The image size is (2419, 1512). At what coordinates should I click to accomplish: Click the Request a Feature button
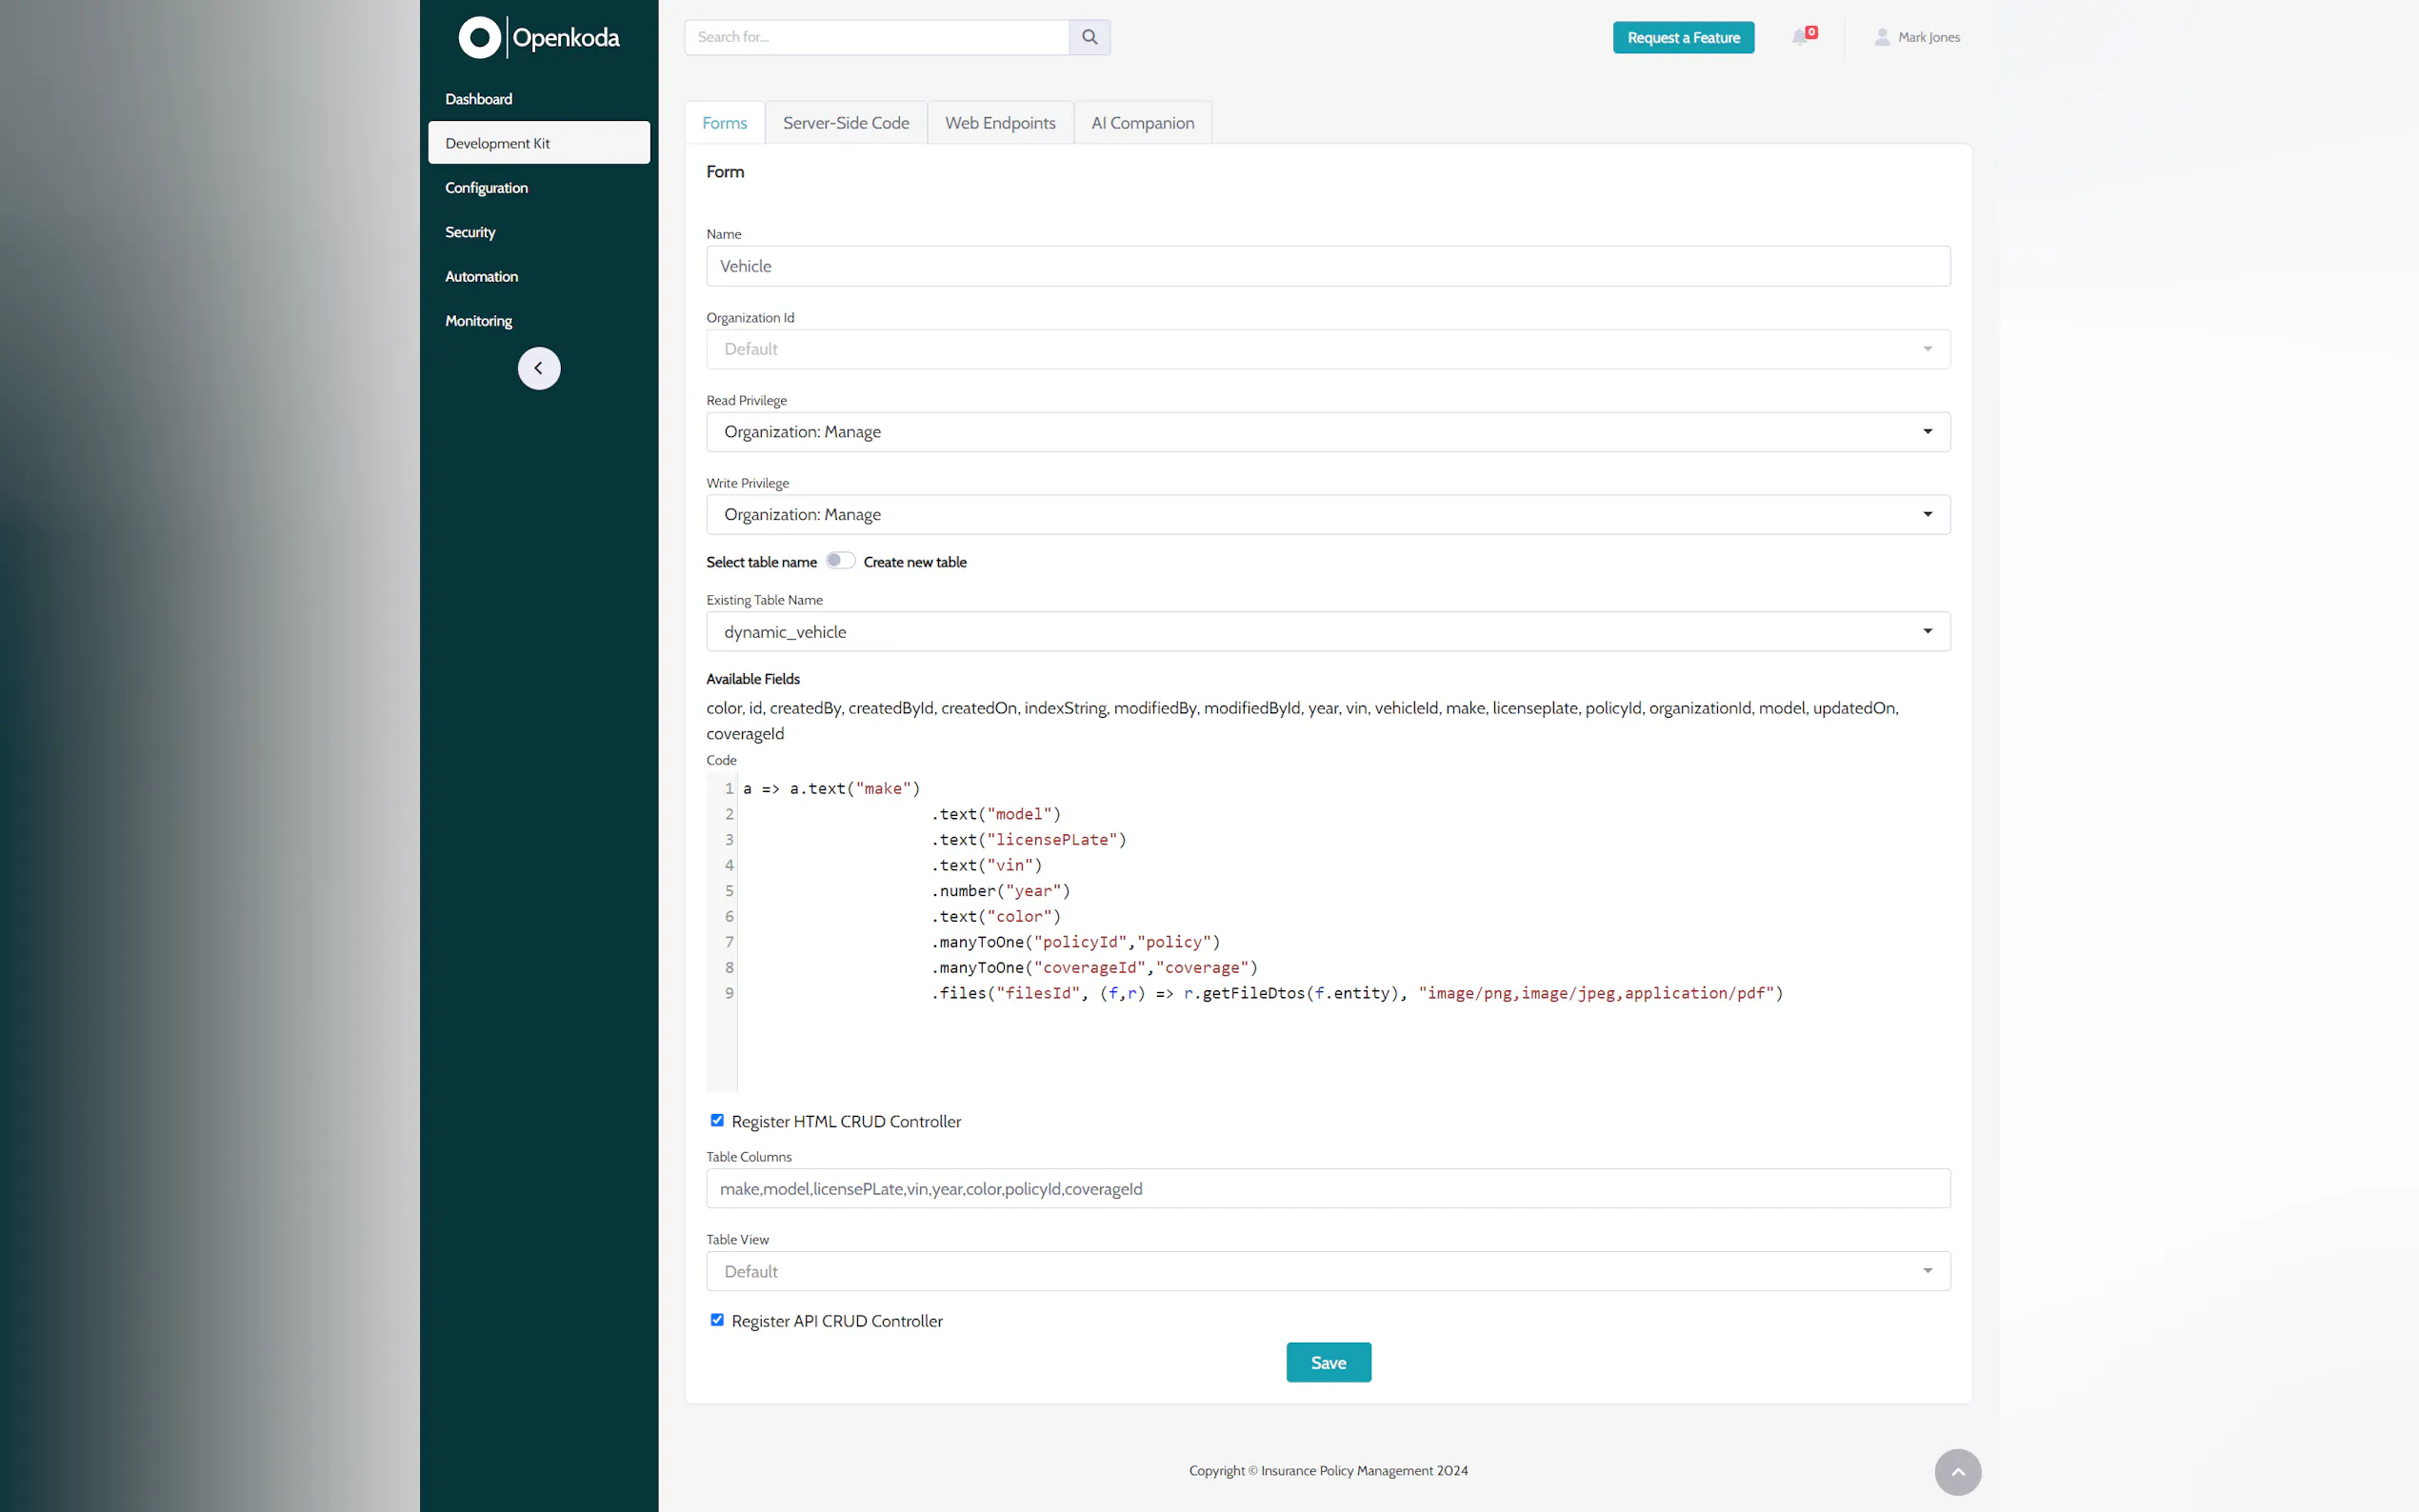1682,38
